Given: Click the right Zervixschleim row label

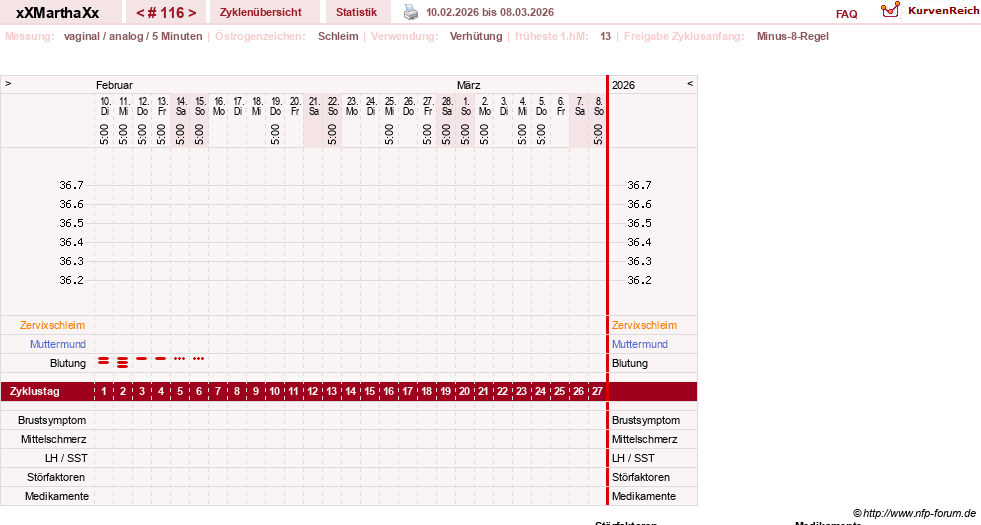Looking at the screenshot, I should pos(644,325).
